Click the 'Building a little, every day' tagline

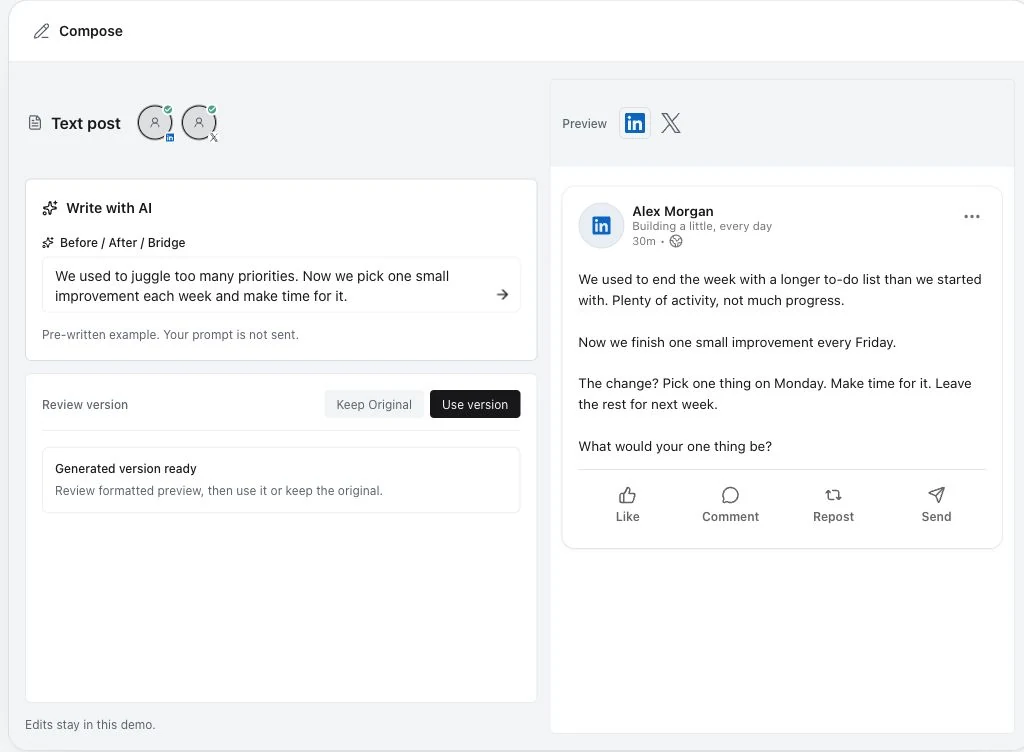(702, 226)
